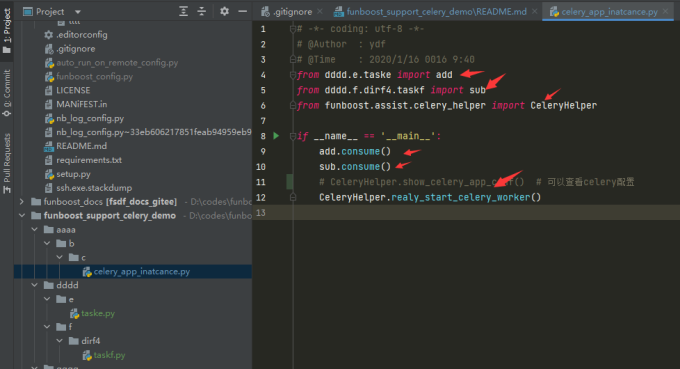Click the Expand All icon in Project panel
Image resolution: width=680 pixels, height=369 pixels.
(183, 11)
